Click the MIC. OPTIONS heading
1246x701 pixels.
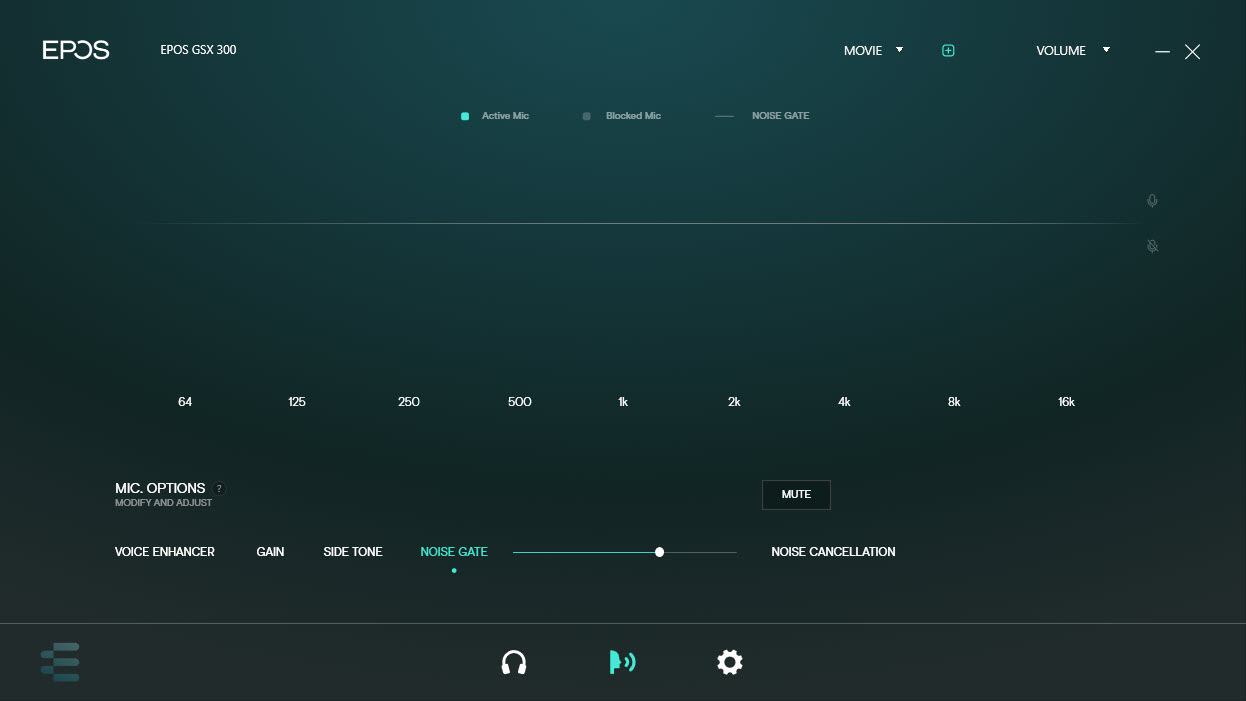(x=160, y=488)
